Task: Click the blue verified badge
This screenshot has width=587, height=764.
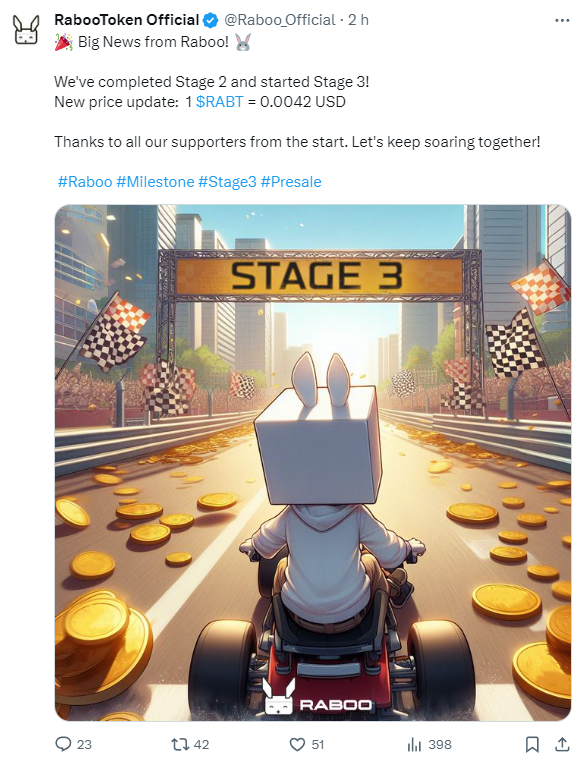Action: coord(210,20)
